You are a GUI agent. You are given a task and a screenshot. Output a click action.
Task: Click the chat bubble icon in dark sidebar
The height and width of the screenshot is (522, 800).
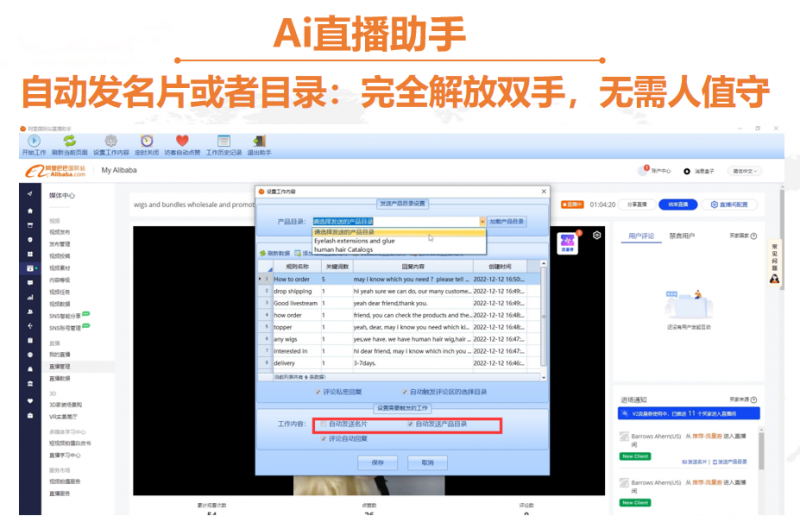(x=30, y=282)
